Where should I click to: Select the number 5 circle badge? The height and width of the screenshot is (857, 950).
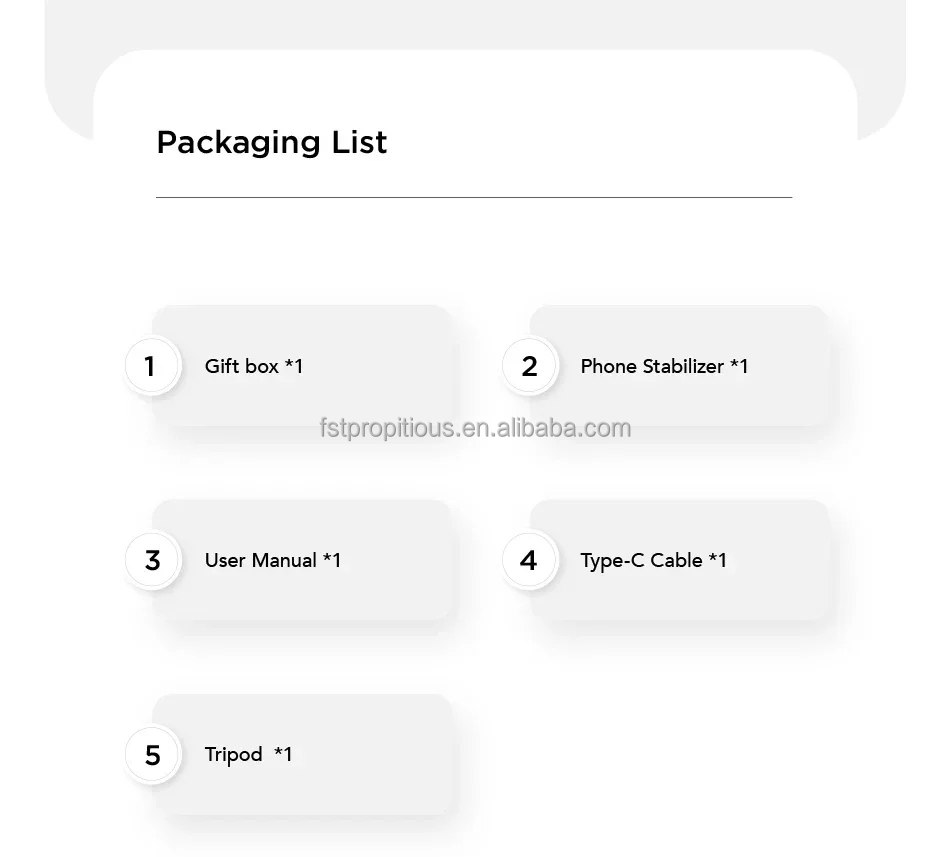pos(152,754)
